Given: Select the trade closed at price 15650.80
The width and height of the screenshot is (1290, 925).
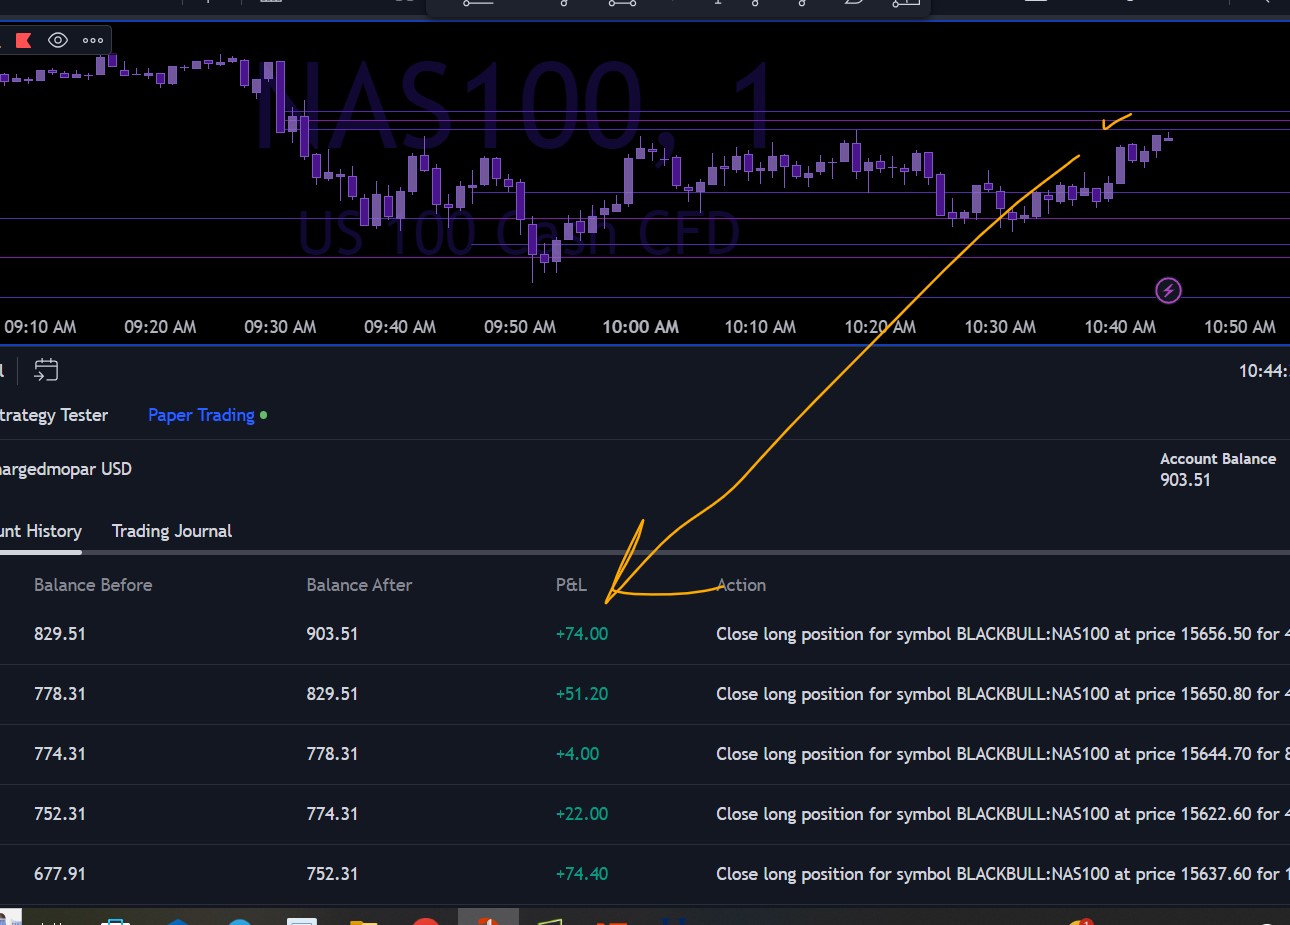Looking at the screenshot, I should click(997, 694).
